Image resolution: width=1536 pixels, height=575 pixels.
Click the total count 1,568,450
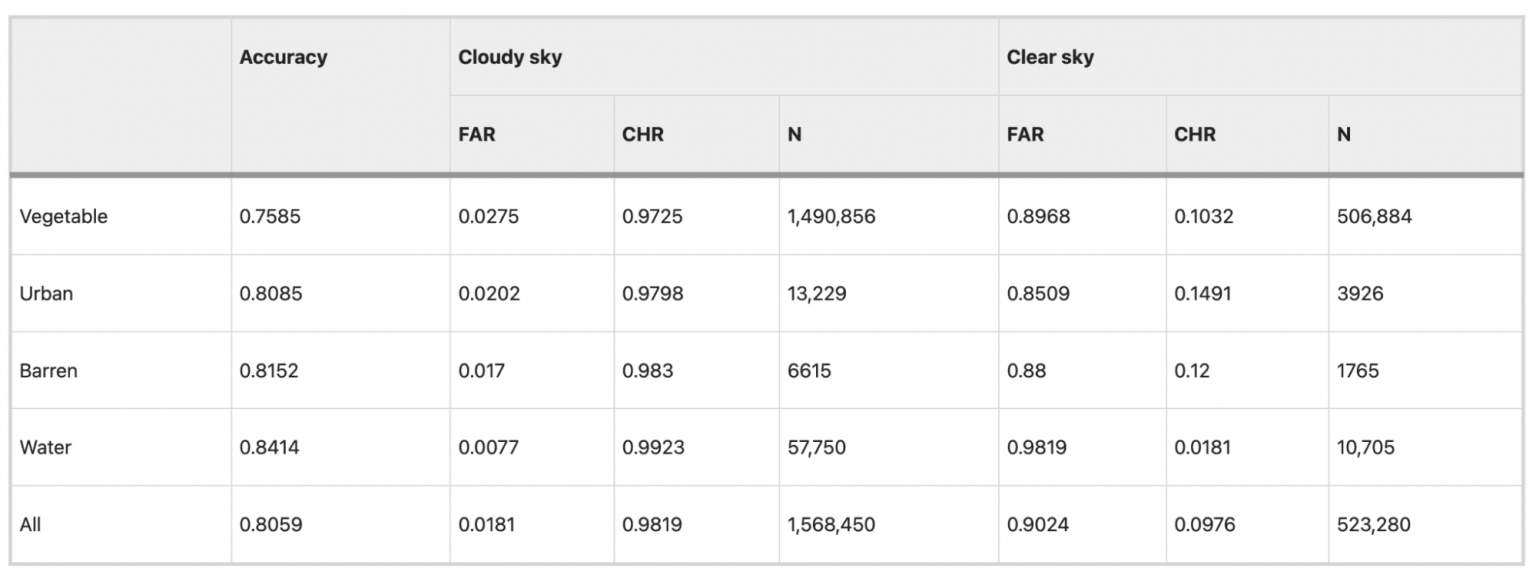click(831, 524)
